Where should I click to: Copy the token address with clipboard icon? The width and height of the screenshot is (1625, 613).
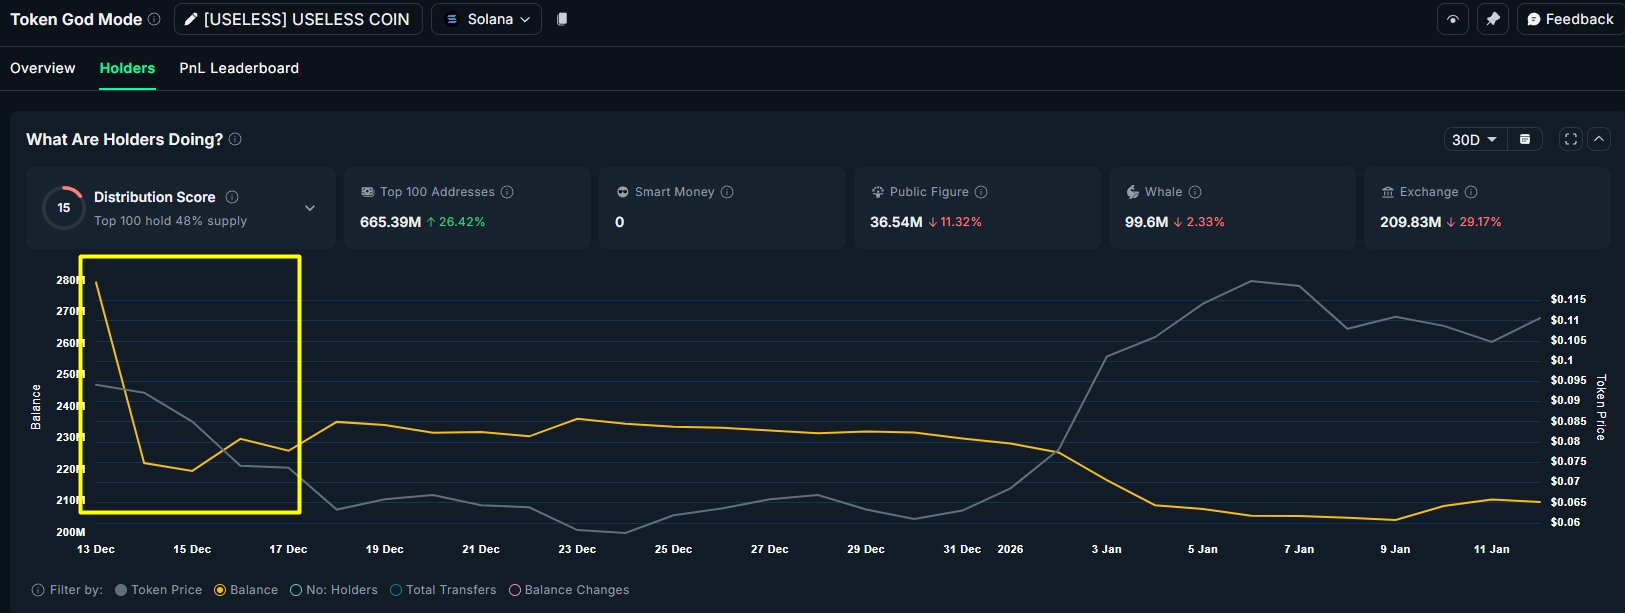point(562,19)
